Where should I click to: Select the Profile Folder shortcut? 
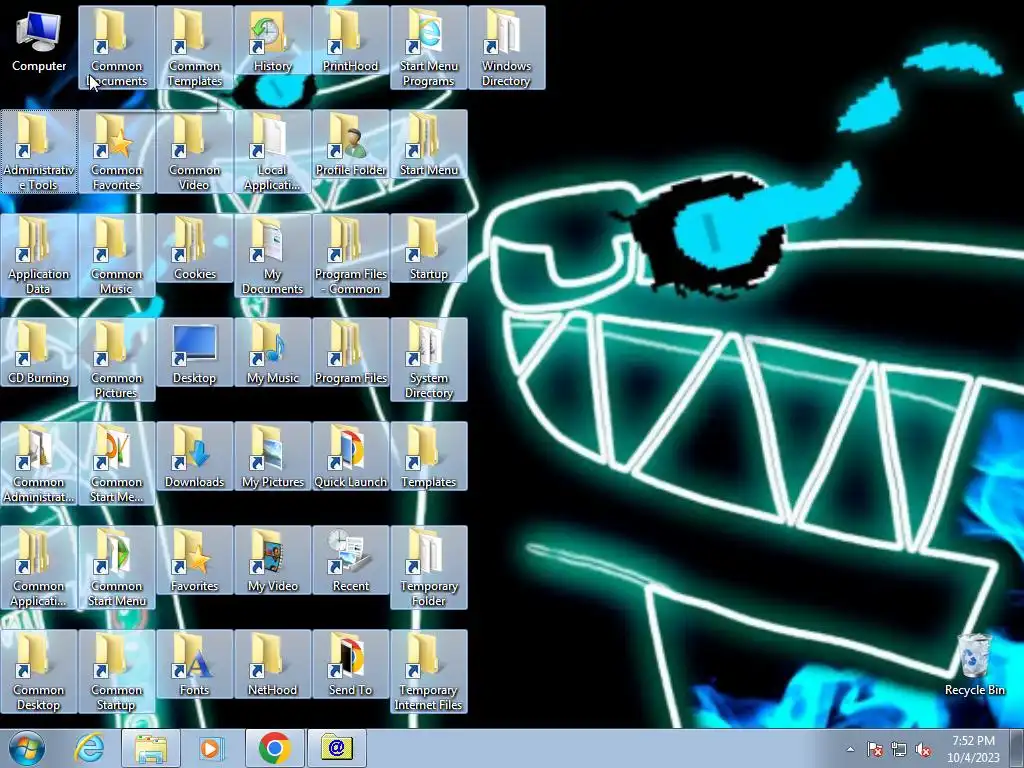(351, 144)
